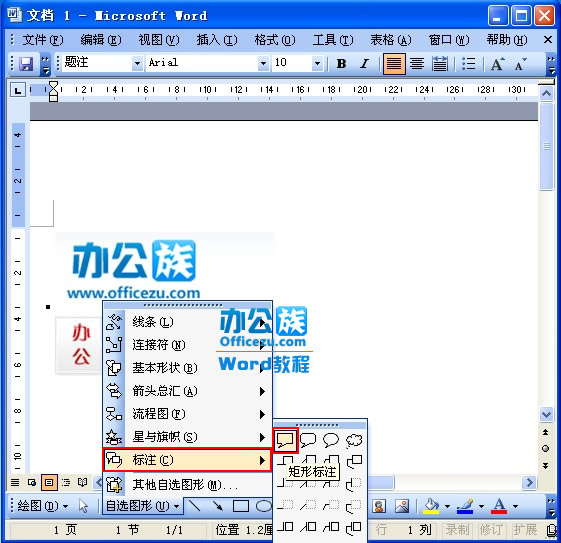
Task: Select the cloud callout shape
Action: [354, 440]
